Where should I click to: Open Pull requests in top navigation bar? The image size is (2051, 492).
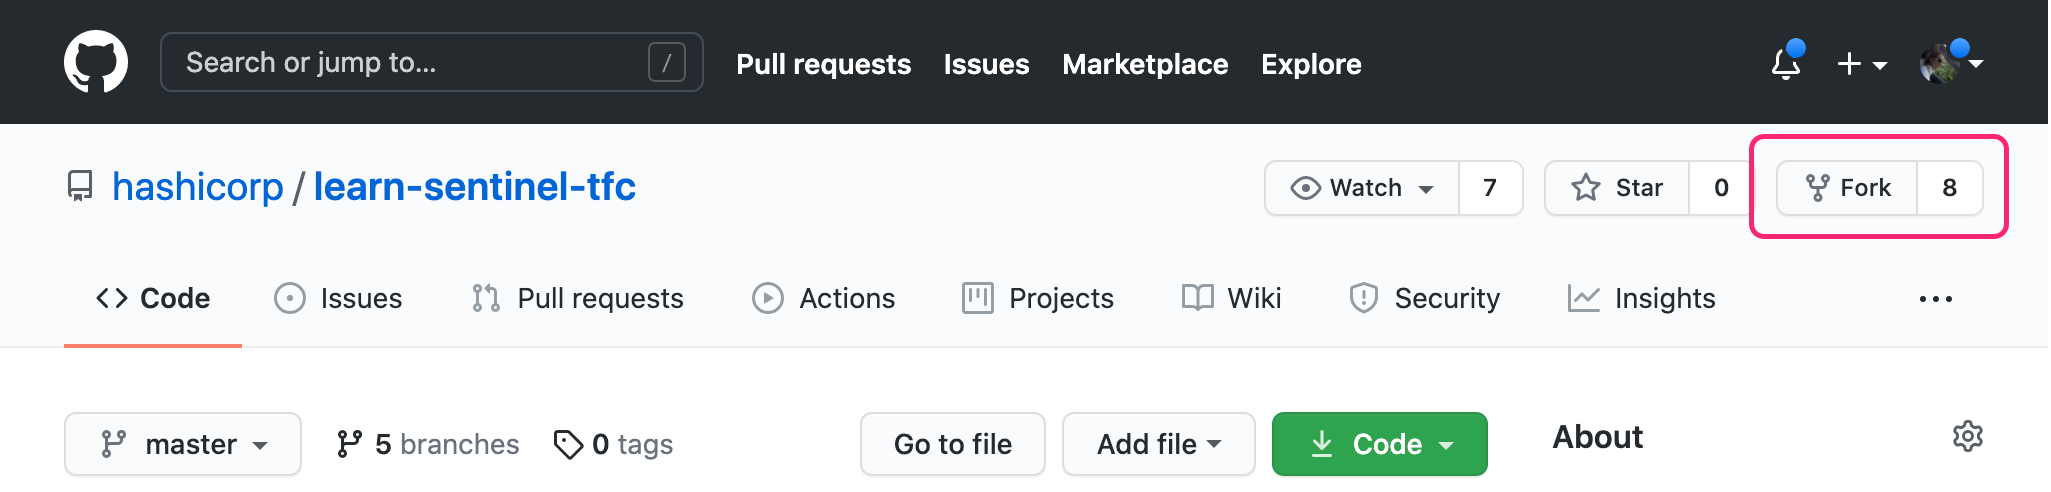pos(823,64)
